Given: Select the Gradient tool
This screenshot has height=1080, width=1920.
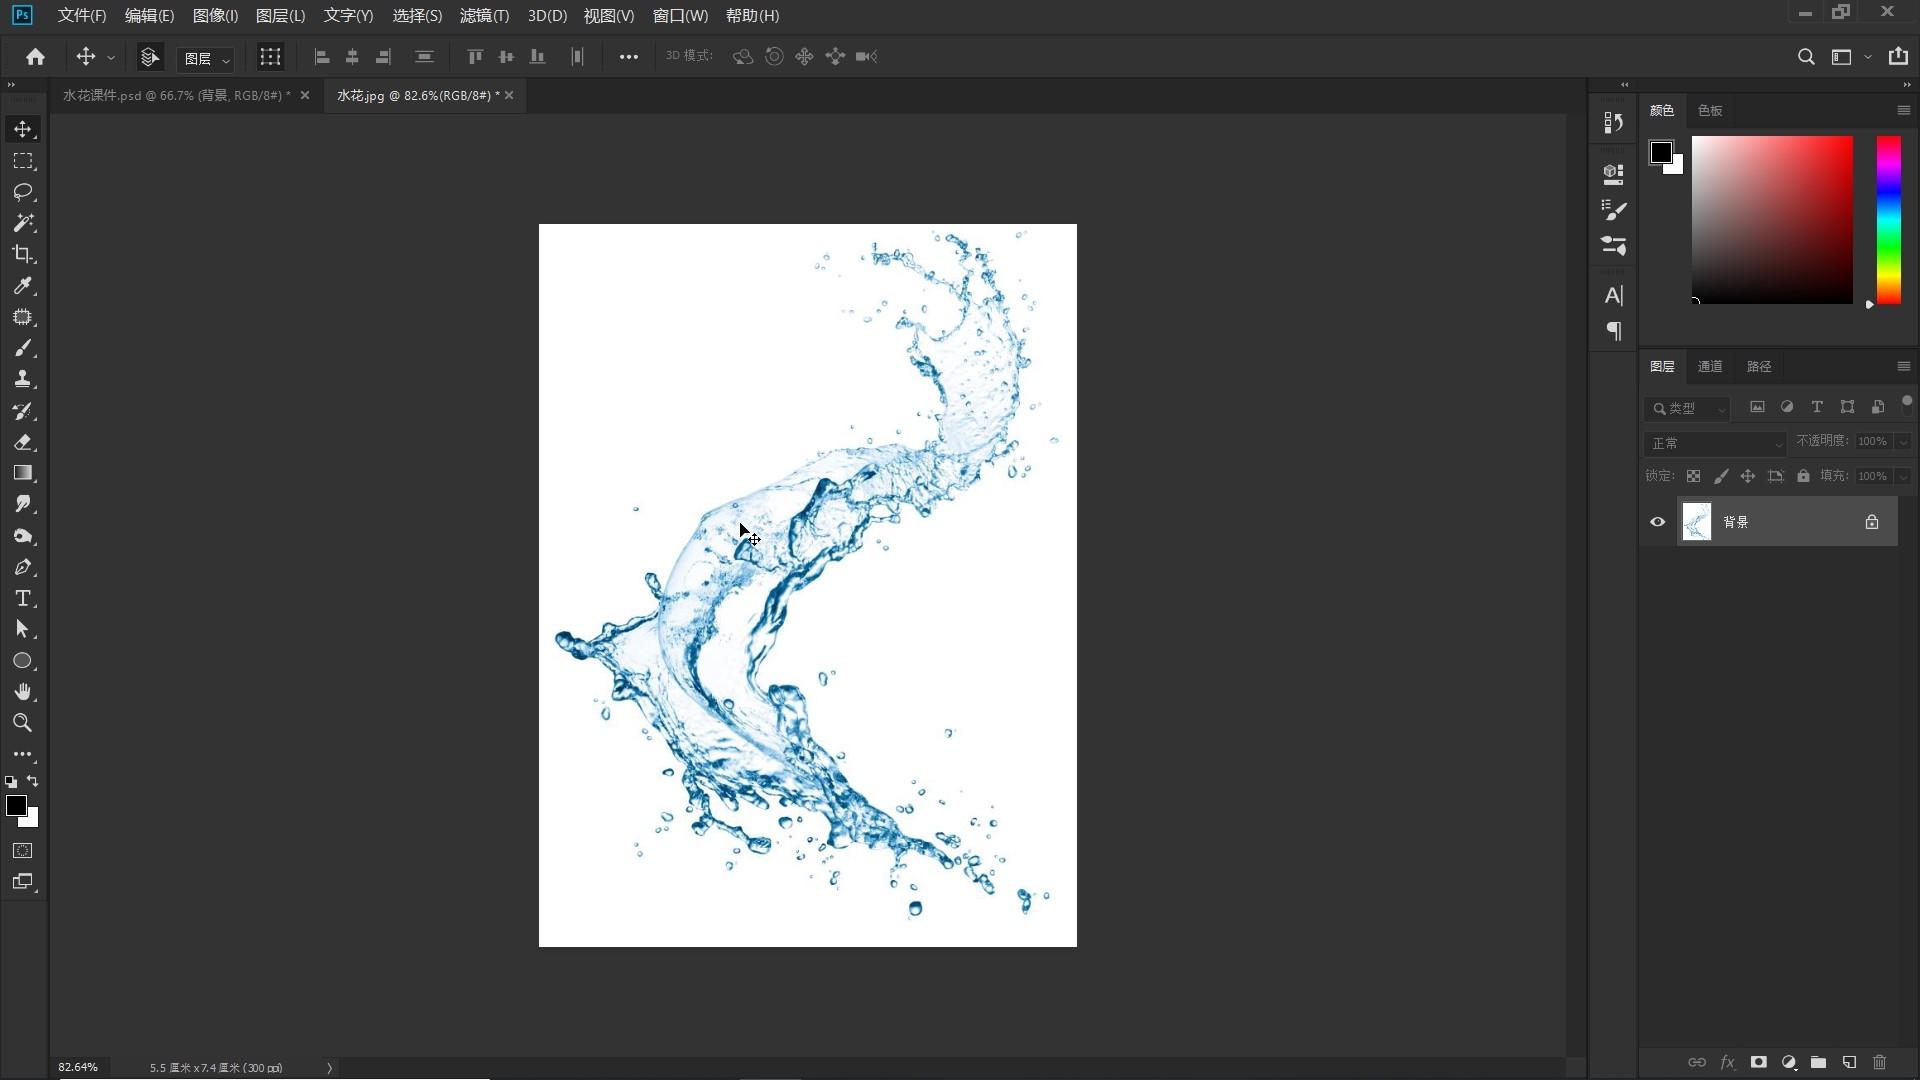Looking at the screenshot, I should click(23, 473).
